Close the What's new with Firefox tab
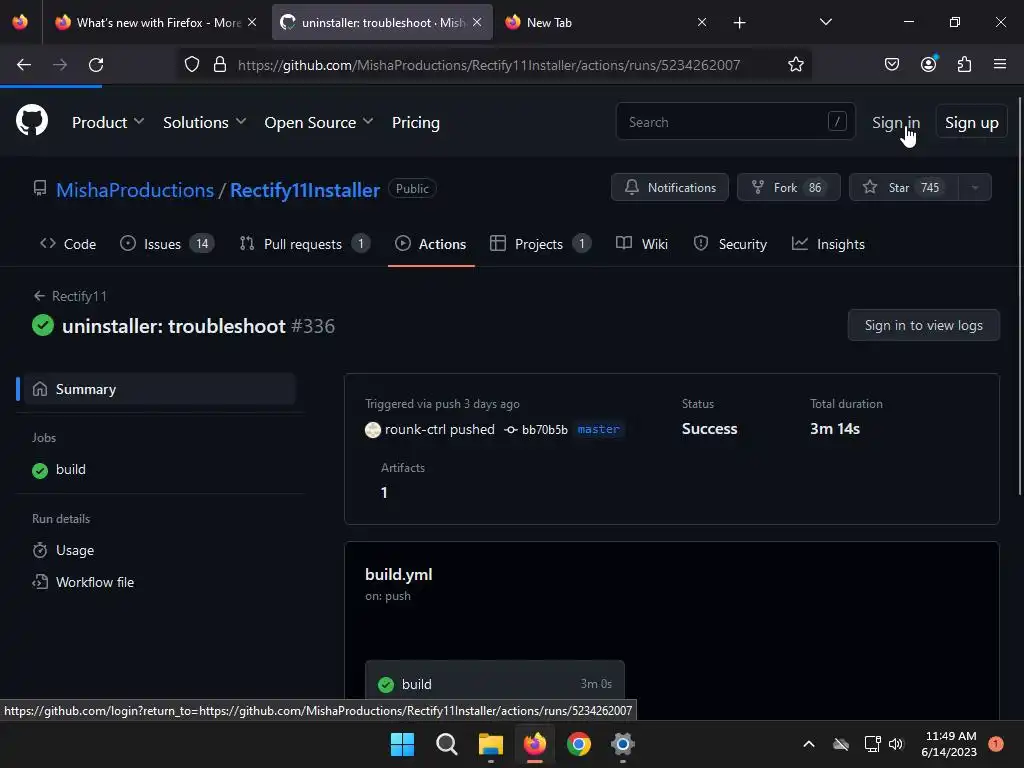Viewport: 1024px width, 768px height. [x=252, y=22]
